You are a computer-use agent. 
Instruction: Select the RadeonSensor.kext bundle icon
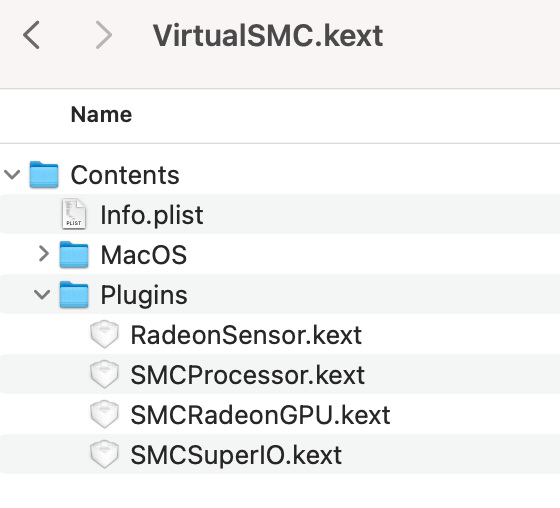point(104,334)
